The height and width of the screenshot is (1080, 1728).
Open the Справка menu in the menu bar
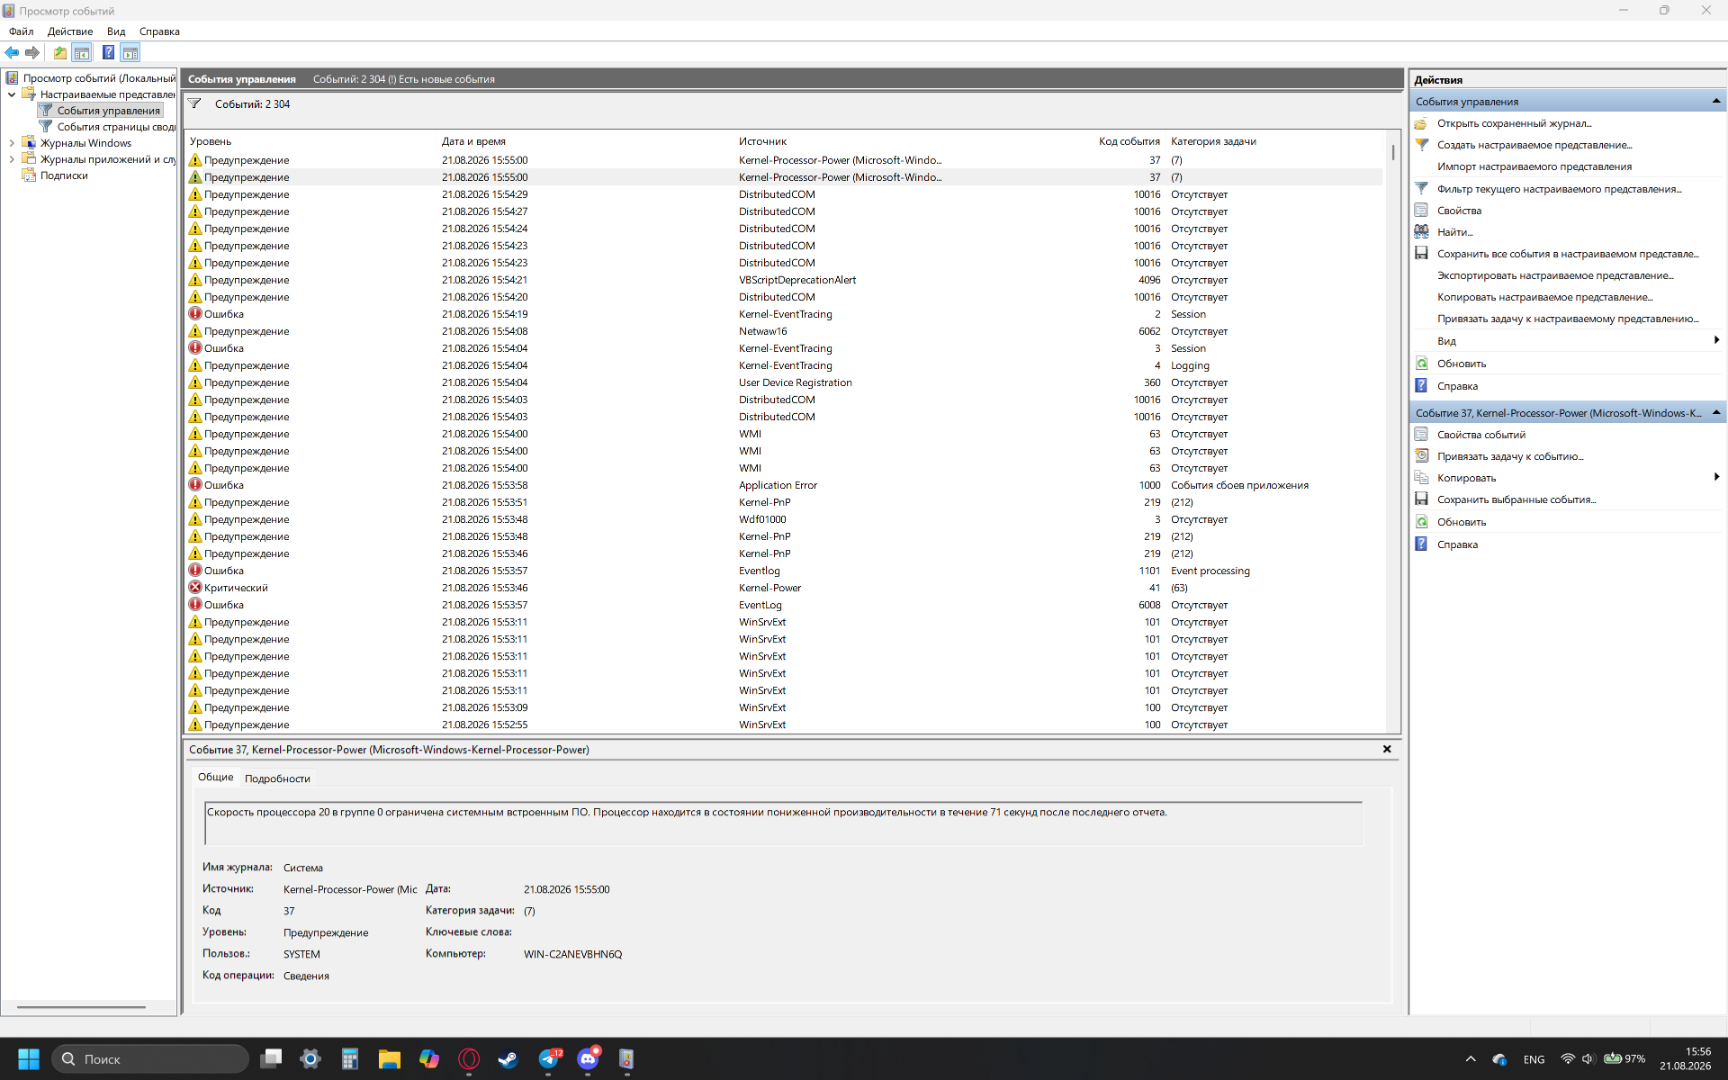pyautogui.click(x=159, y=31)
